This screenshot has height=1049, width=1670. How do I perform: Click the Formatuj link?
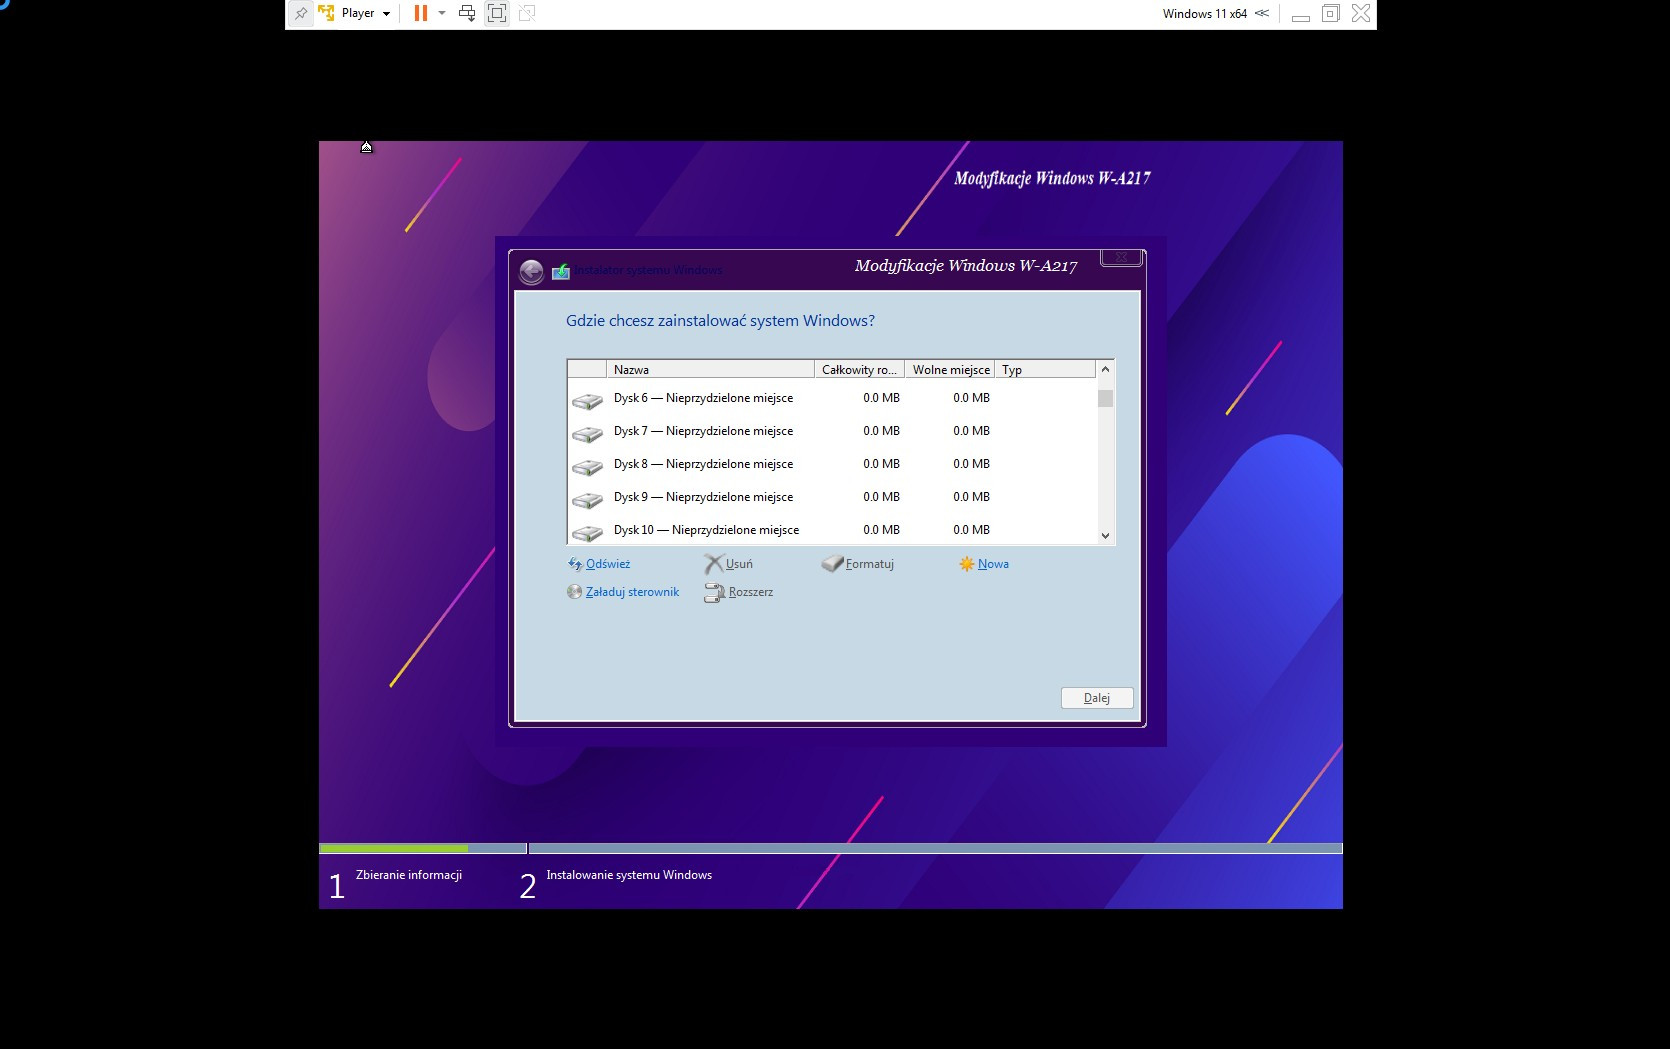870,564
